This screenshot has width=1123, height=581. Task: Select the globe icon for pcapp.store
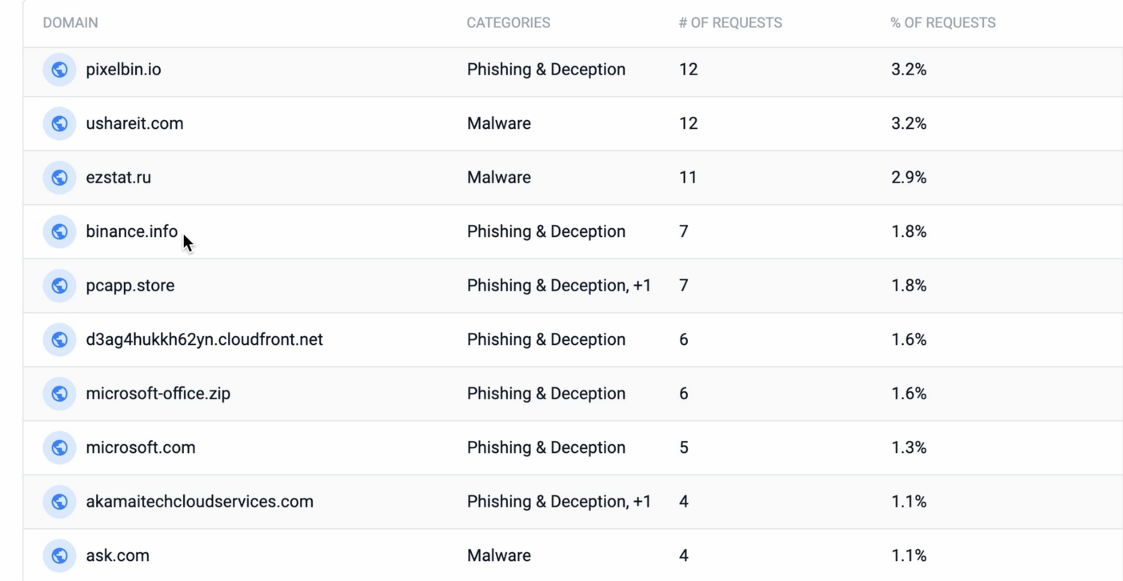pyautogui.click(x=59, y=285)
